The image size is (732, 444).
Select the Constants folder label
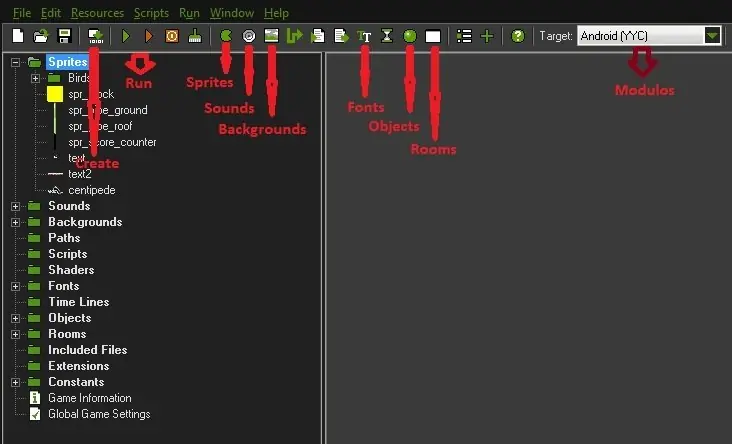click(x=76, y=382)
